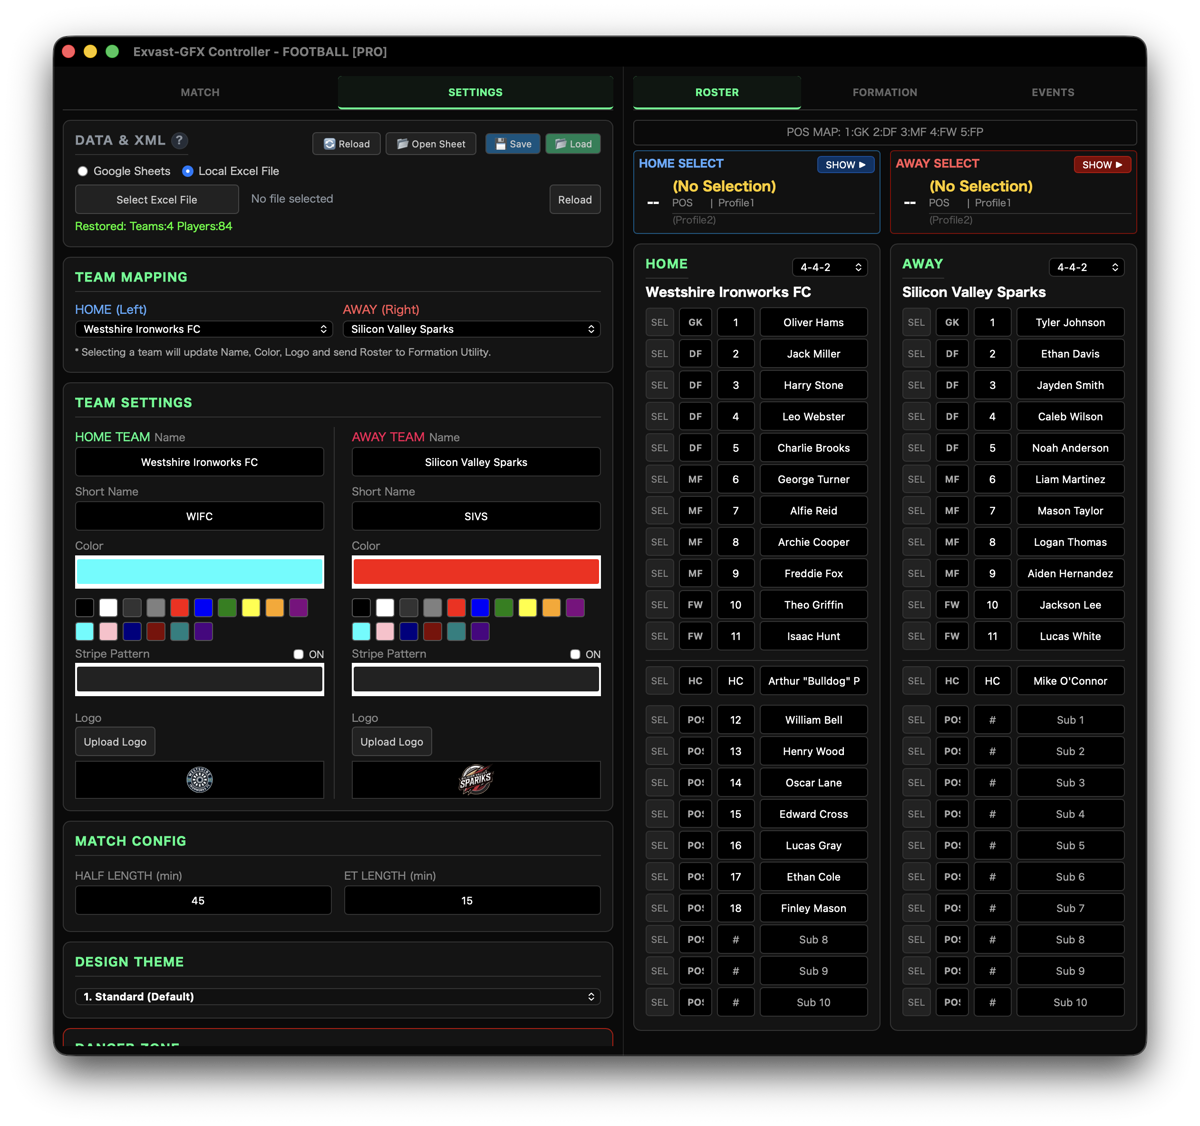The height and width of the screenshot is (1126, 1200).
Task: Click SEL button for Jackson Lee
Action: pyautogui.click(x=917, y=605)
